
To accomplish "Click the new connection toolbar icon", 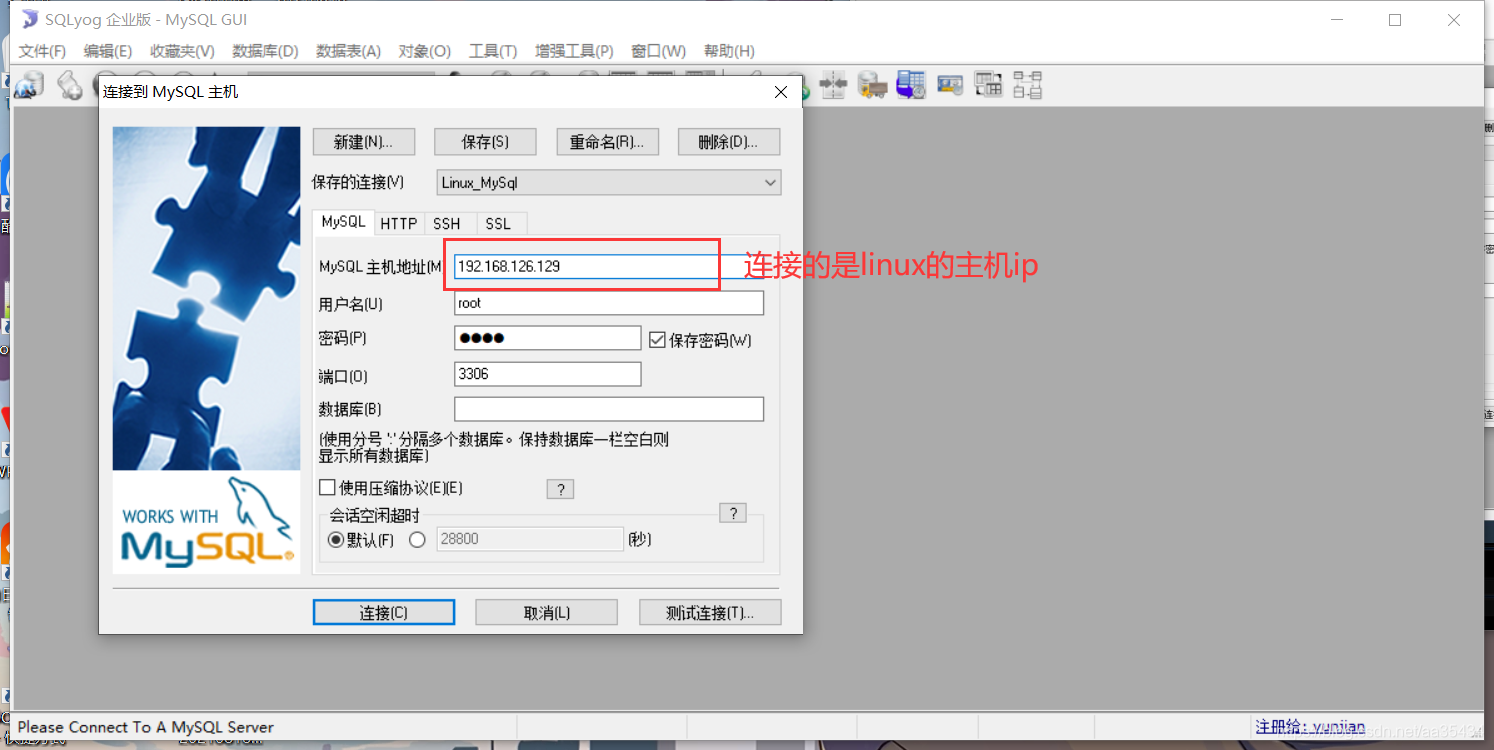I will pyautogui.click(x=28, y=86).
